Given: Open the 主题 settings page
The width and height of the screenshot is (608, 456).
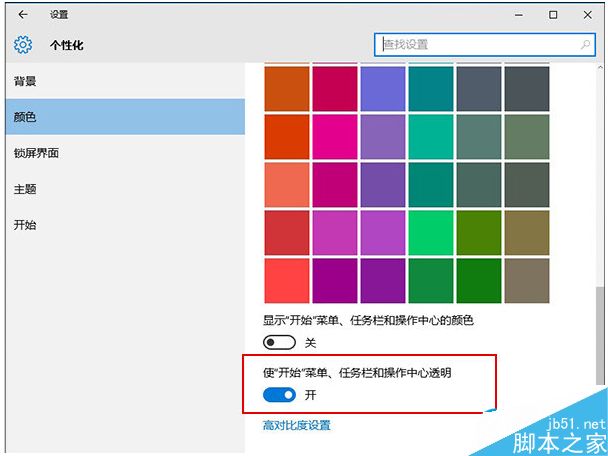Looking at the screenshot, I should [125, 189].
